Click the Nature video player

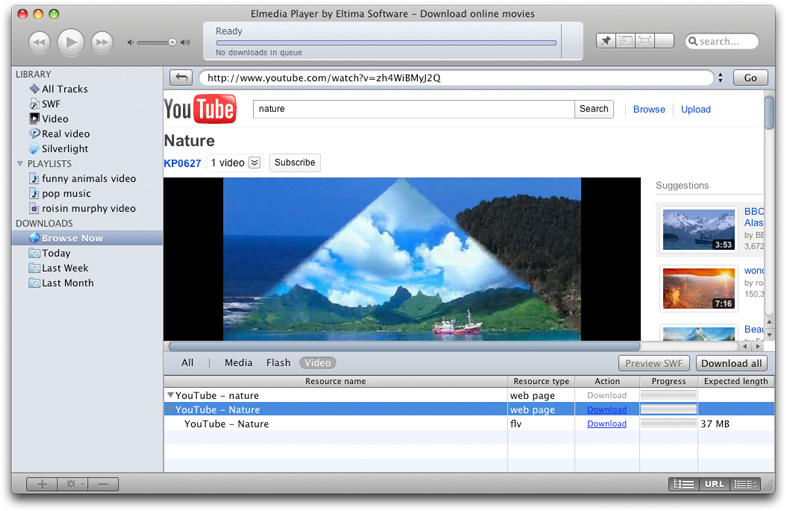click(402, 259)
